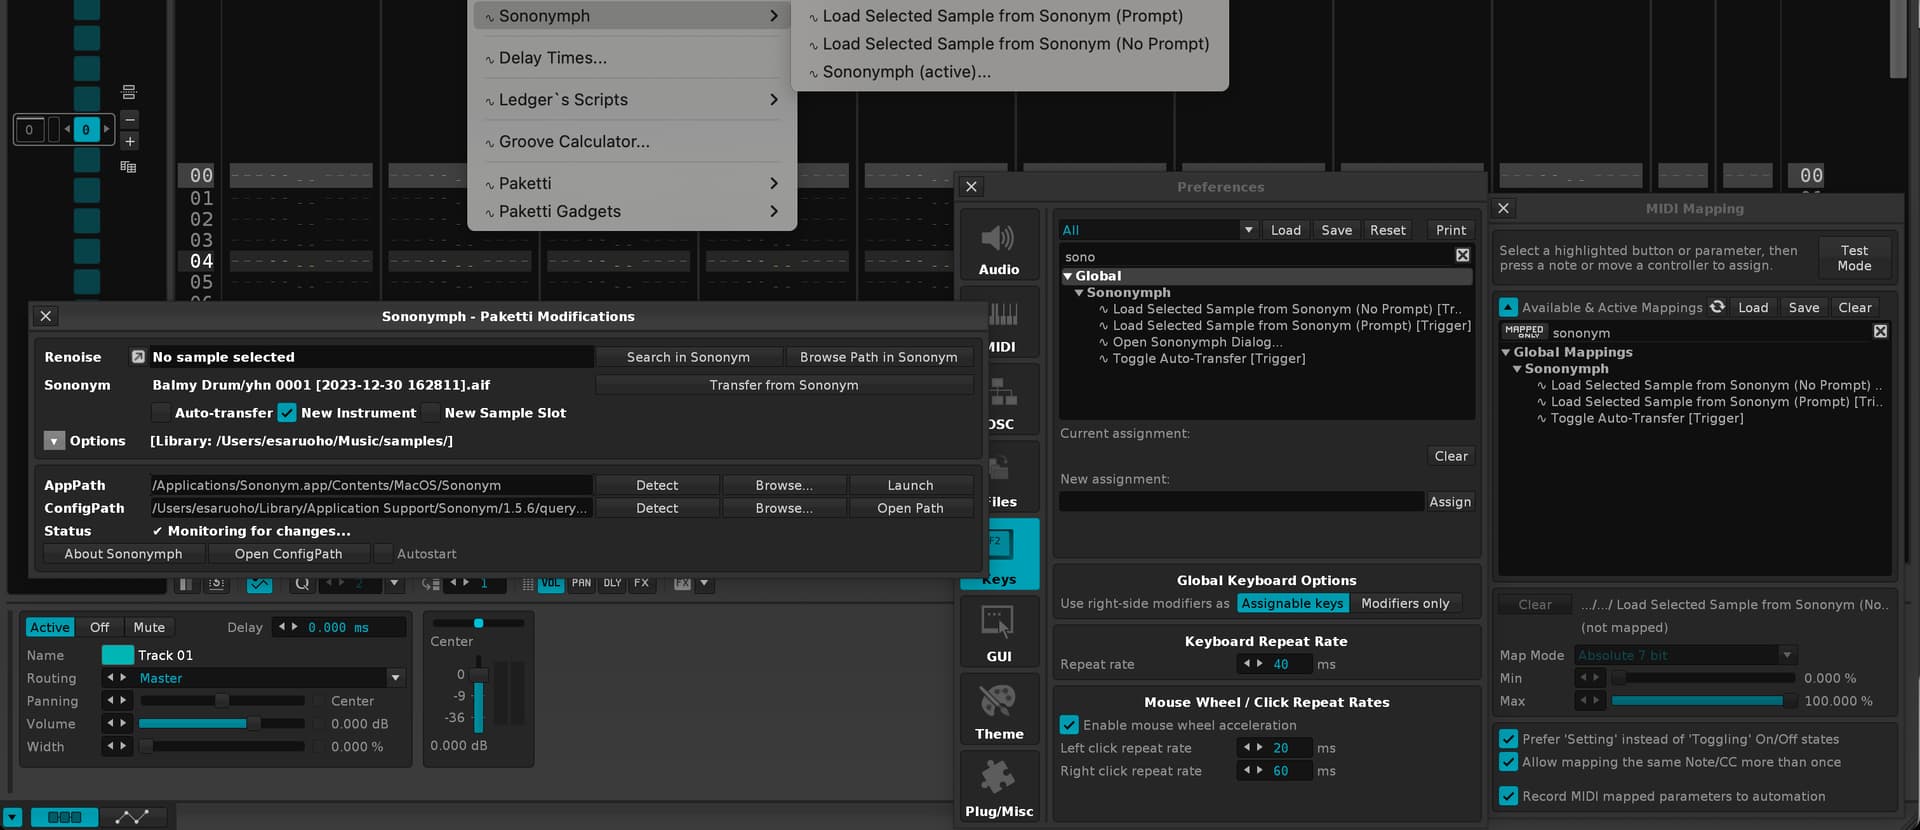Open the GUI preferences section
The width and height of the screenshot is (1920, 830).
point(999,634)
